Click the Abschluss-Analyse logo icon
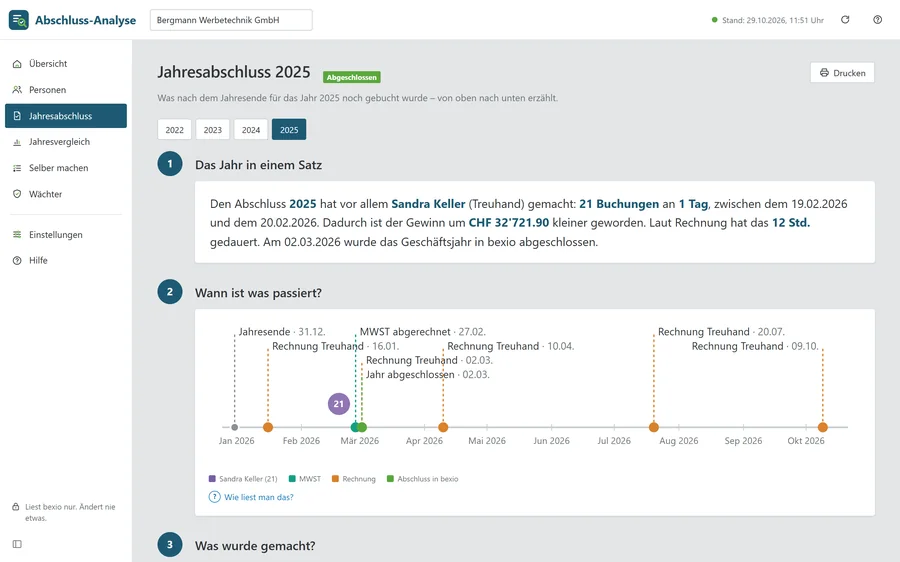The height and width of the screenshot is (562, 900). 18,20
